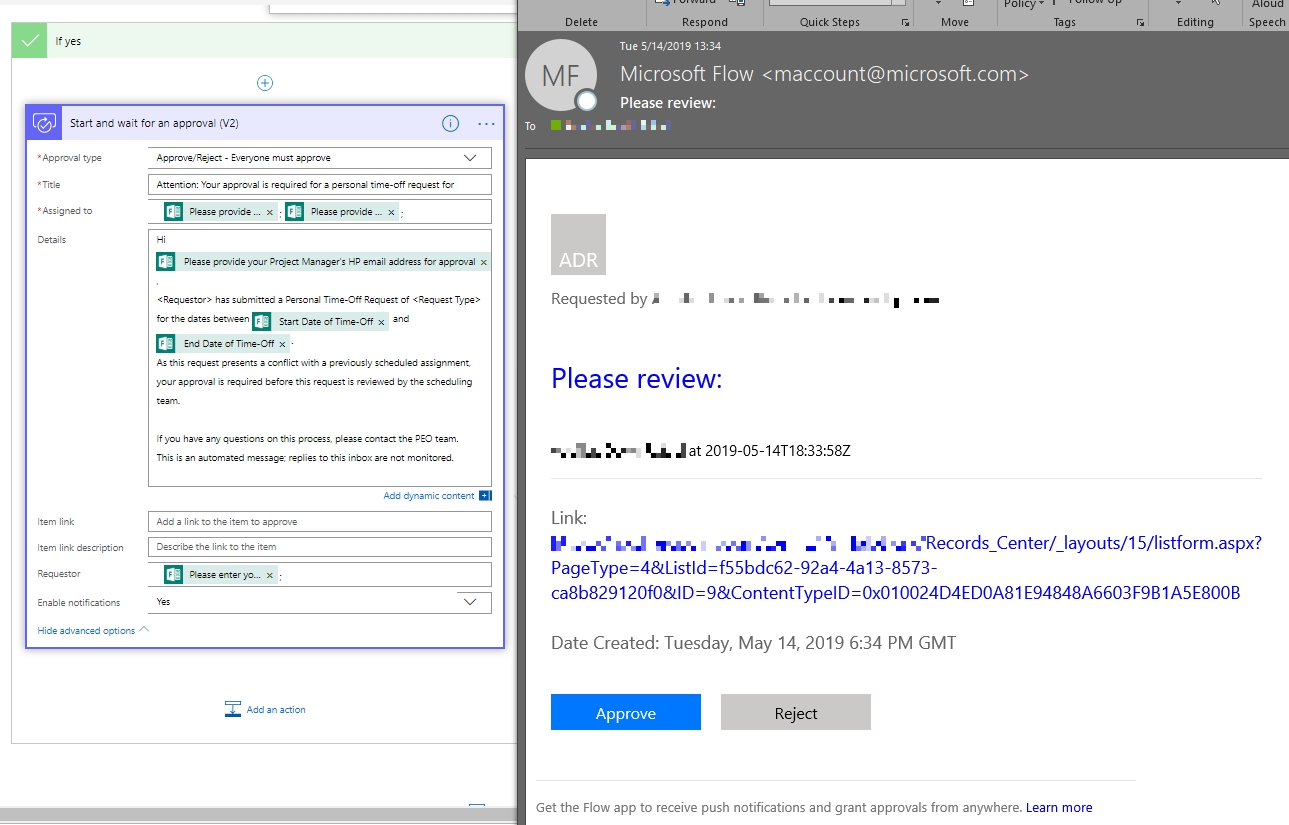Remove the Project Manager's HP email token
1289x825 pixels.
tap(484, 262)
